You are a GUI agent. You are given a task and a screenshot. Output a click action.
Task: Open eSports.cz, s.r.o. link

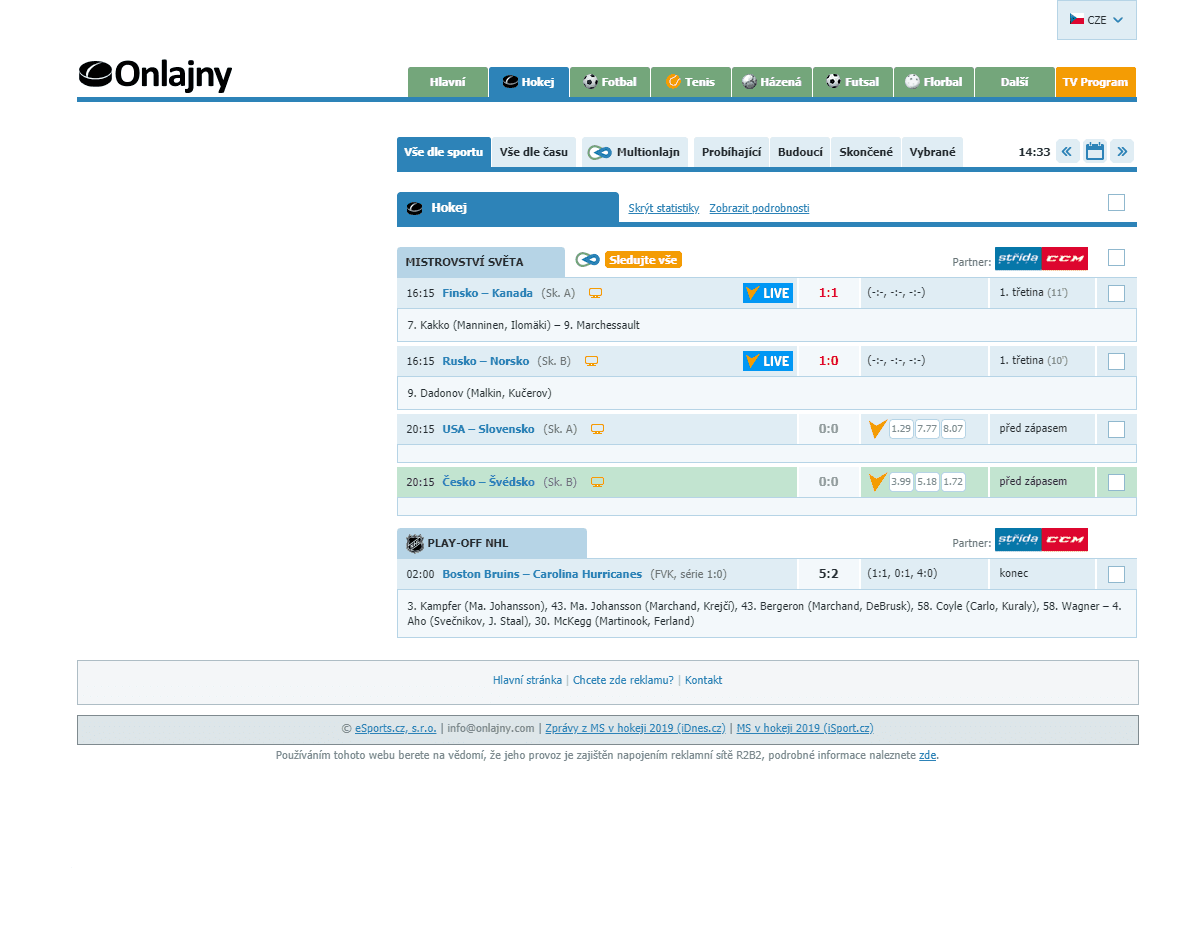coord(396,729)
